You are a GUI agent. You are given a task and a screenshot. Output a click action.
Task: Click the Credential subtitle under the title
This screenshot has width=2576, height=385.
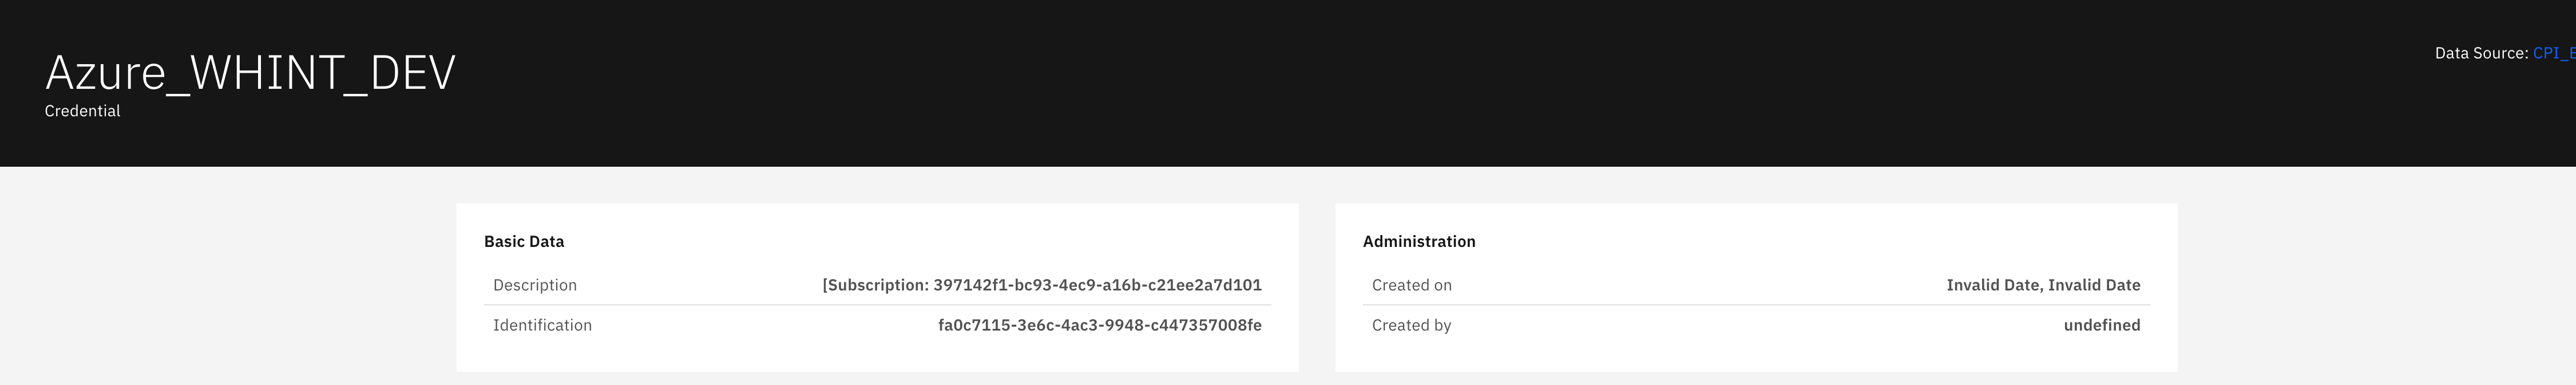(82, 111)
